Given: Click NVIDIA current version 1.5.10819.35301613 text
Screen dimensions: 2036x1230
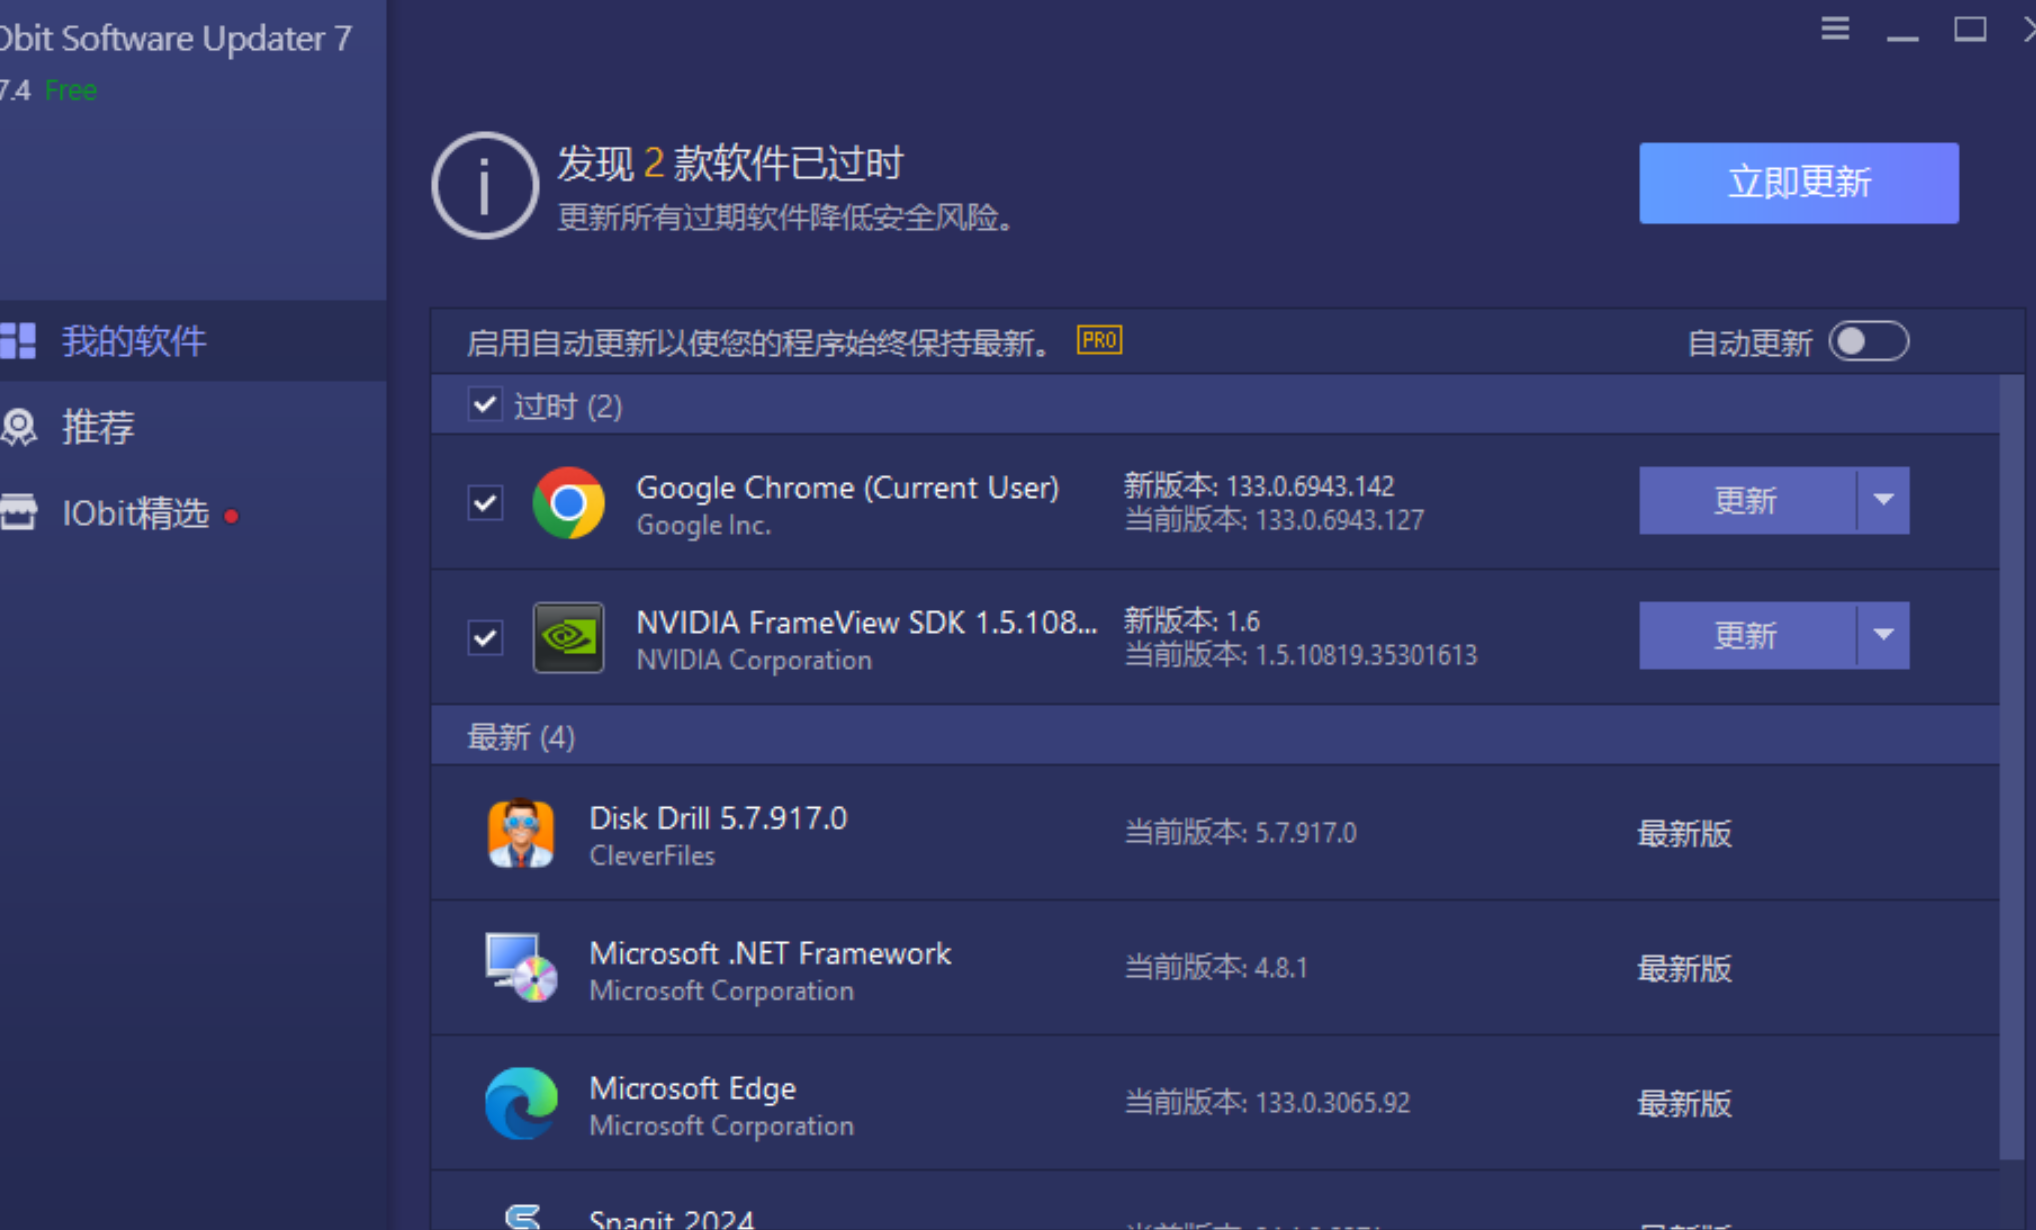Looking at the screenshot, I should [x=1301, y=655].
